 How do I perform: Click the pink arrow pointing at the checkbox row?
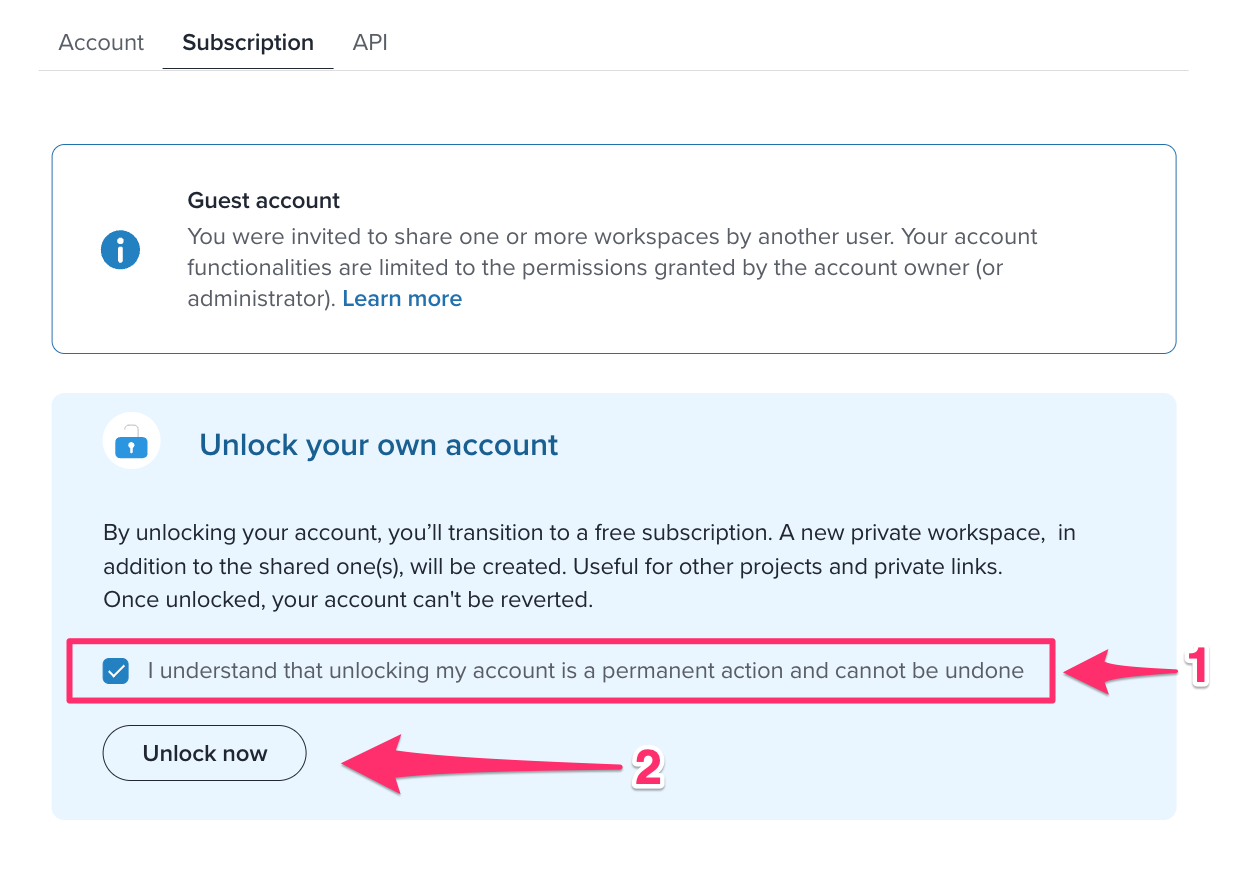[x=1118, y=671]
